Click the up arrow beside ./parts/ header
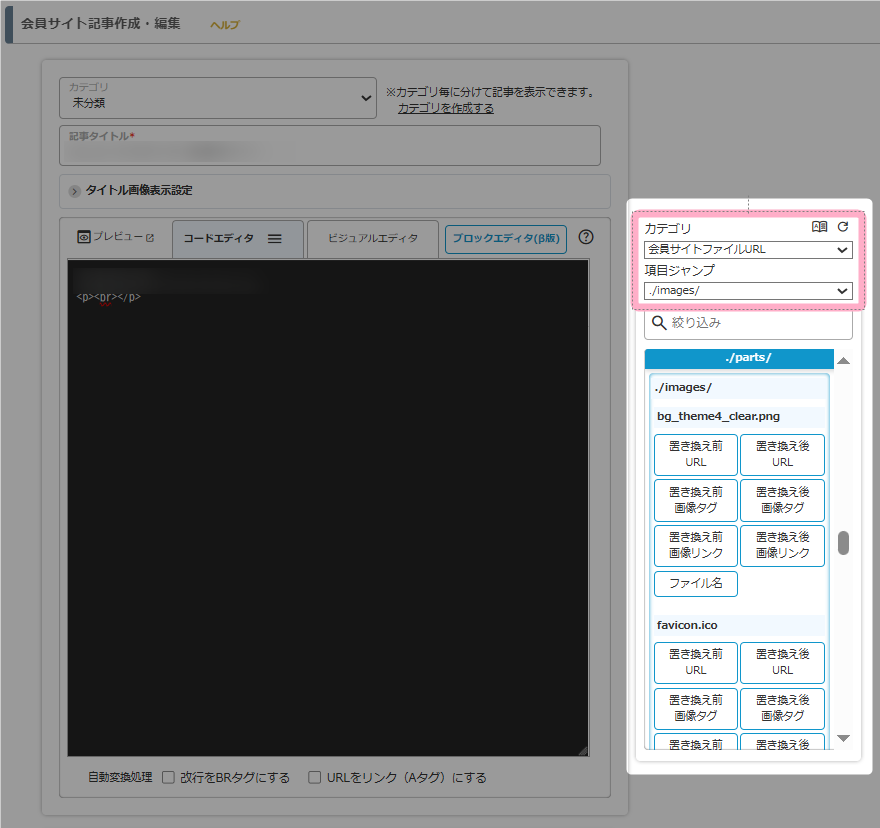880x828 pixels. point(843,360)
